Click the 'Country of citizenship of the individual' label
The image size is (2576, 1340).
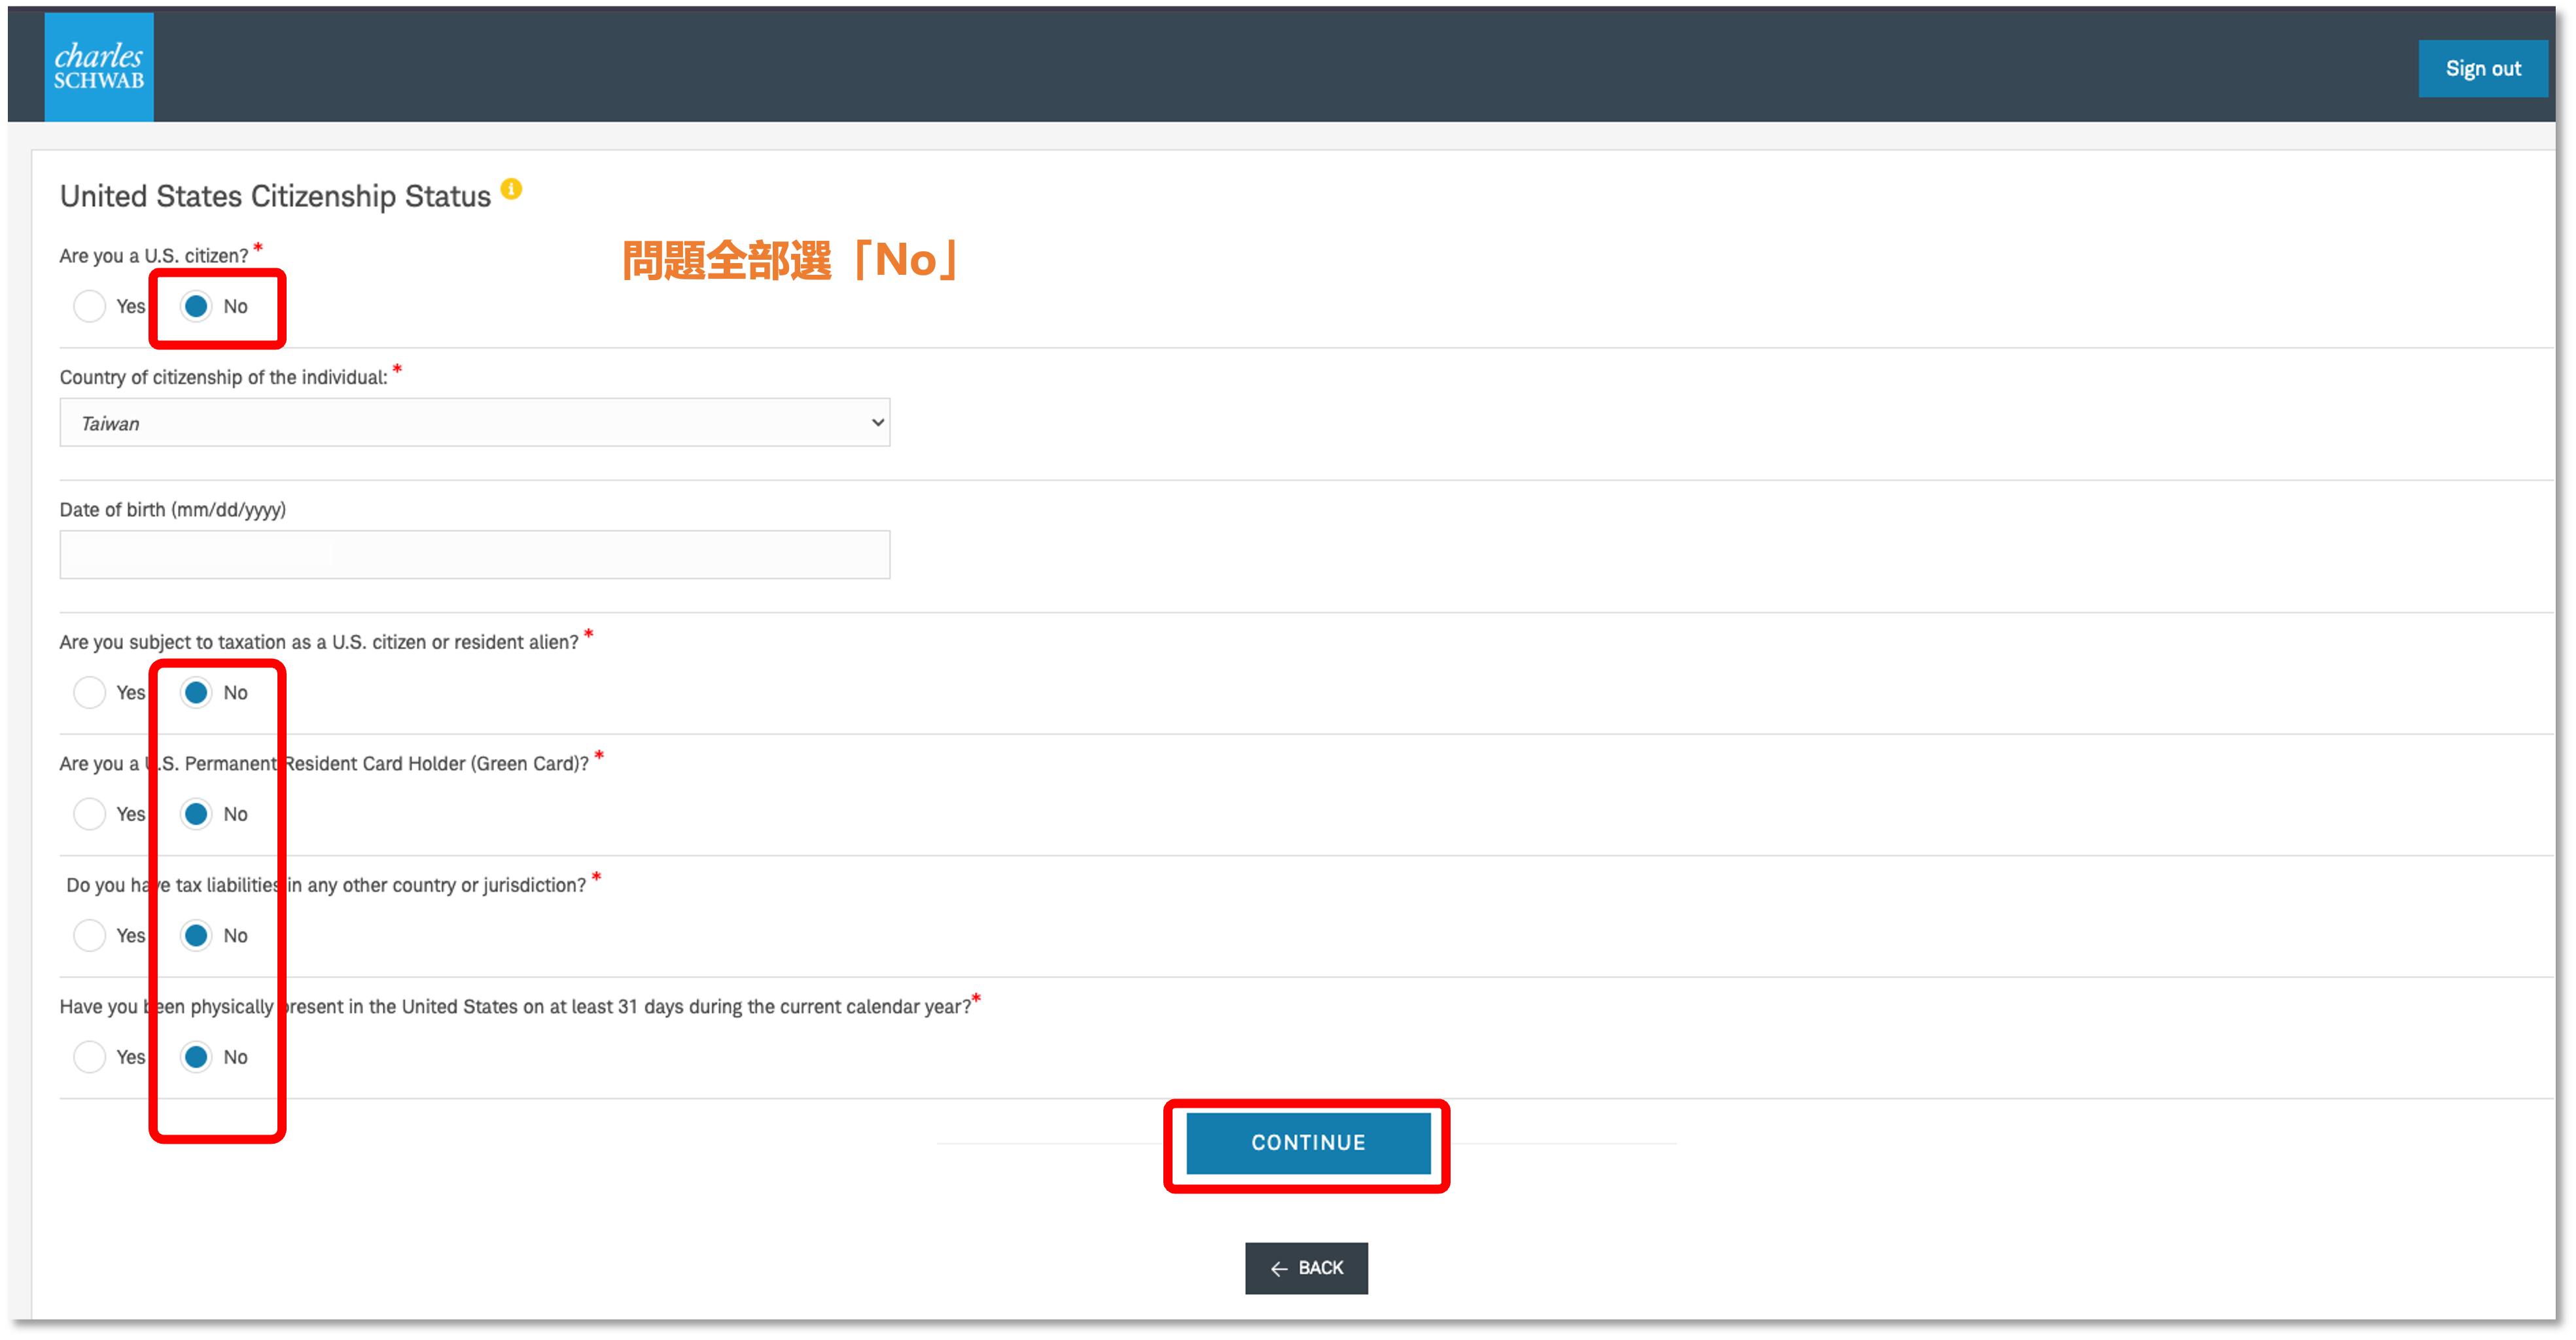[223, 377]
